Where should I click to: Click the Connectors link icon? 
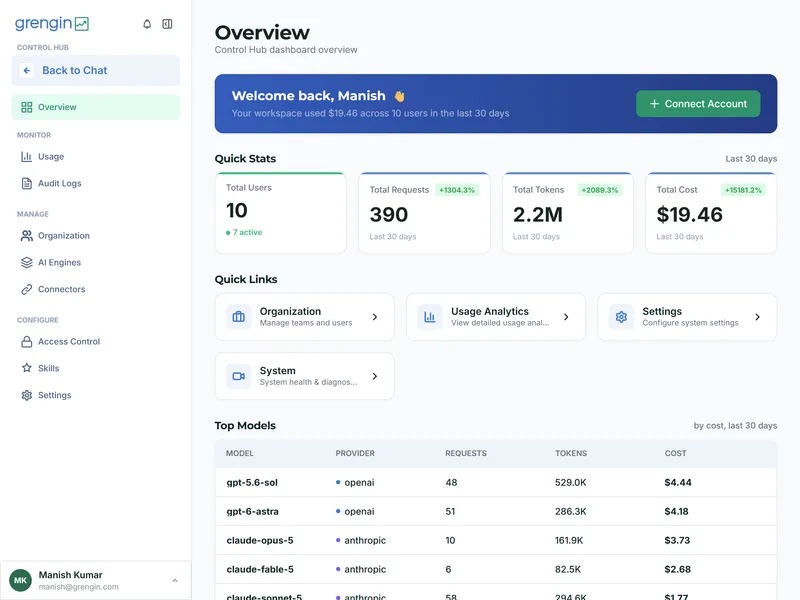pyautogui.click(x=27, y=289)
